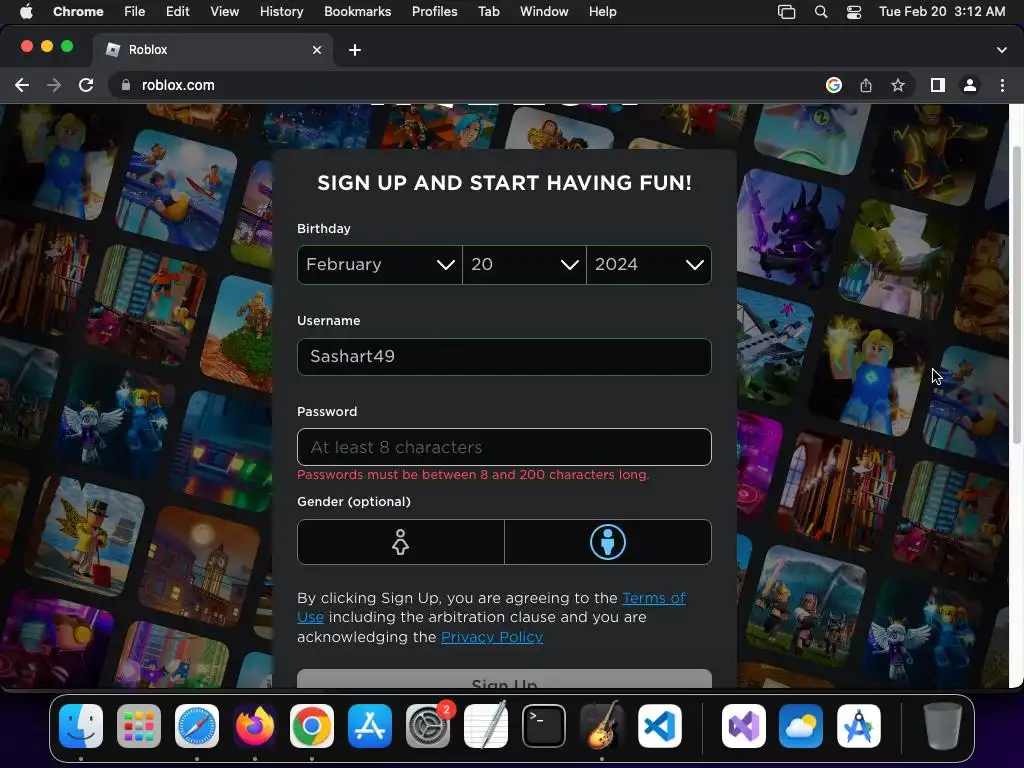
Task: Select the female gender option
Action: (400, 542)
